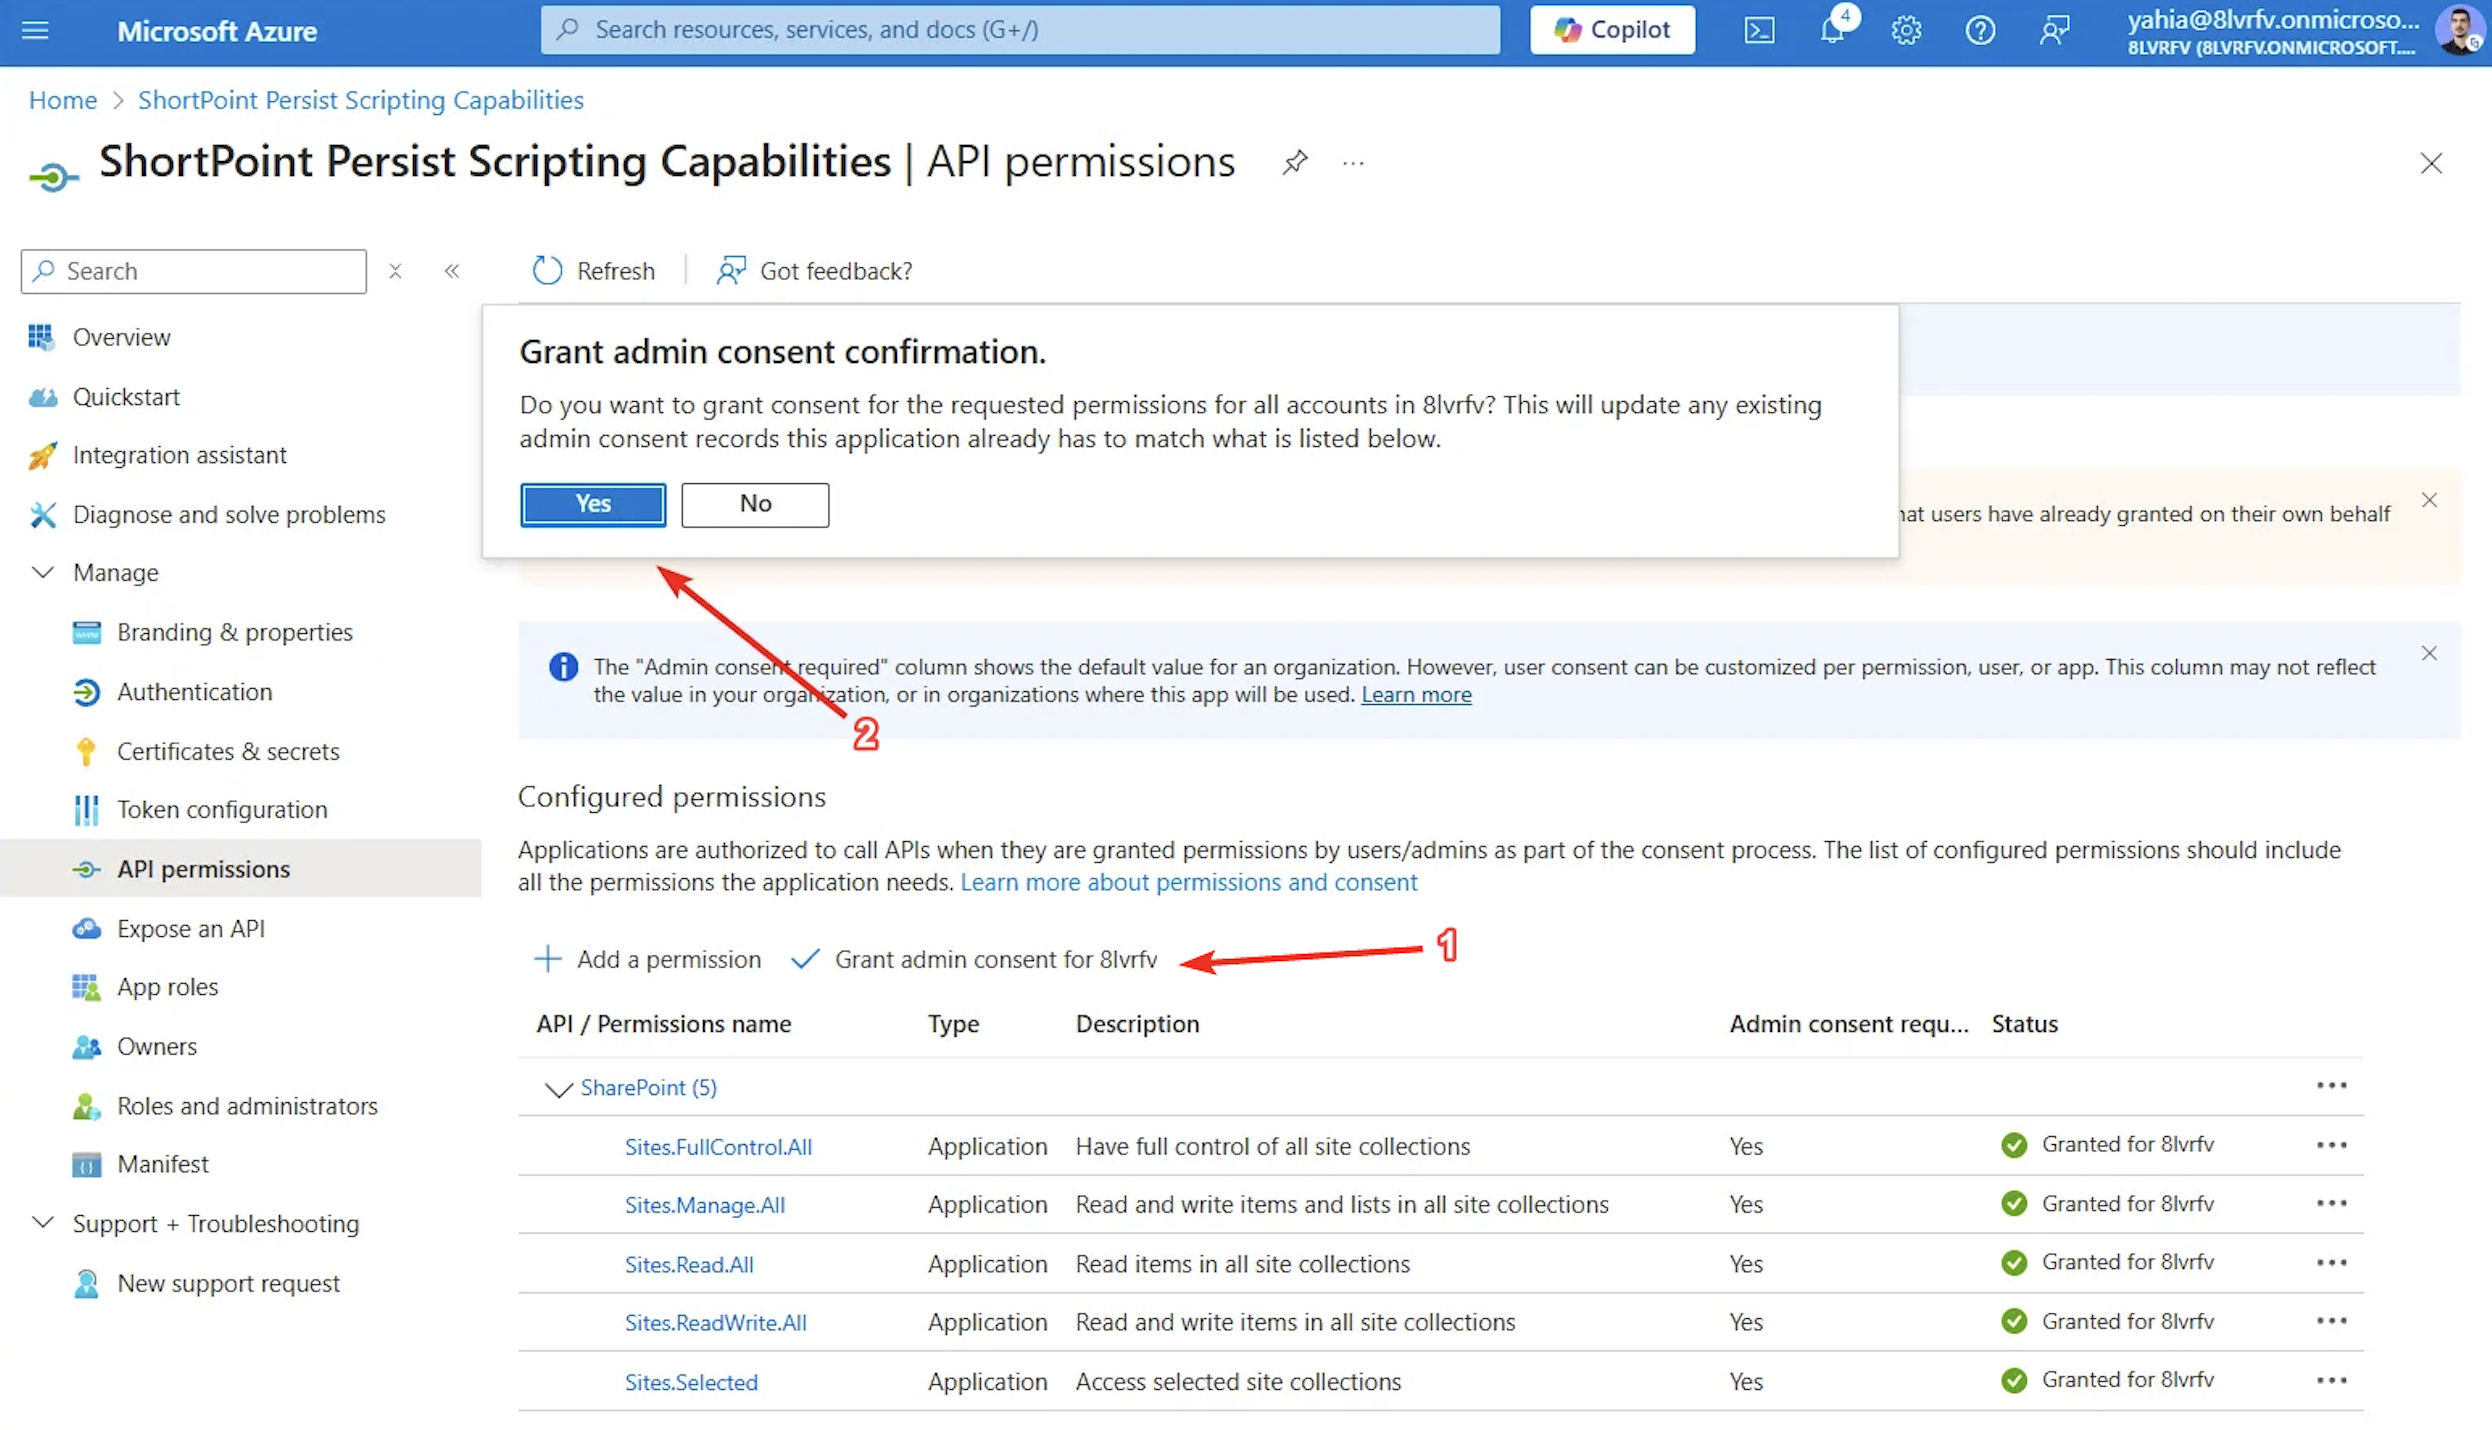Open the Sites.FullControl.All permission link
The width and height of the screenshot is (2492, 1430).
tap(718, 1147)
